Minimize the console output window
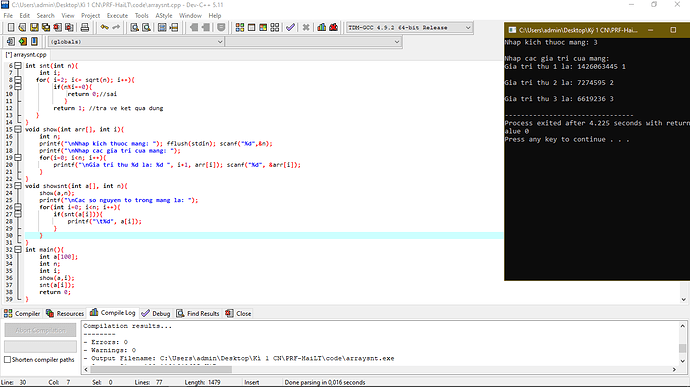690x387 pixels. tap(650, 30)
